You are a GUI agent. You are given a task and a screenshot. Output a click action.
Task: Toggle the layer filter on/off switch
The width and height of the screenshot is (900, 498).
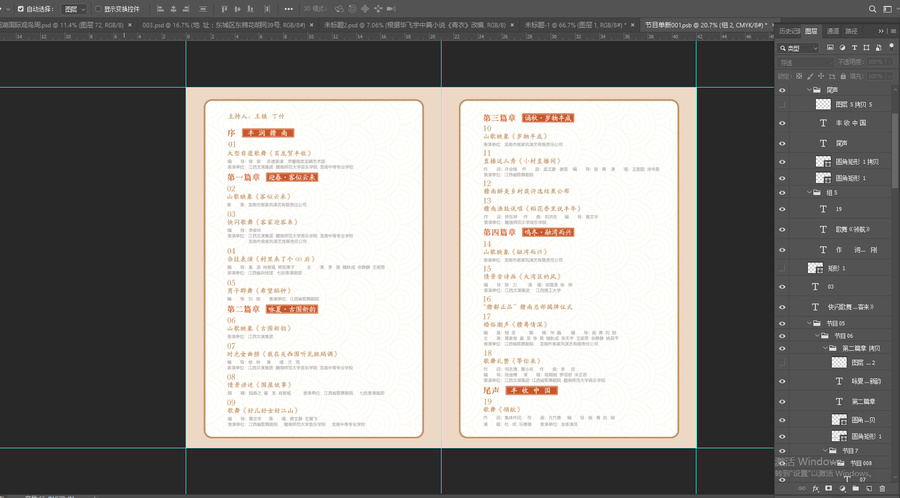click(x=891, y=47)
